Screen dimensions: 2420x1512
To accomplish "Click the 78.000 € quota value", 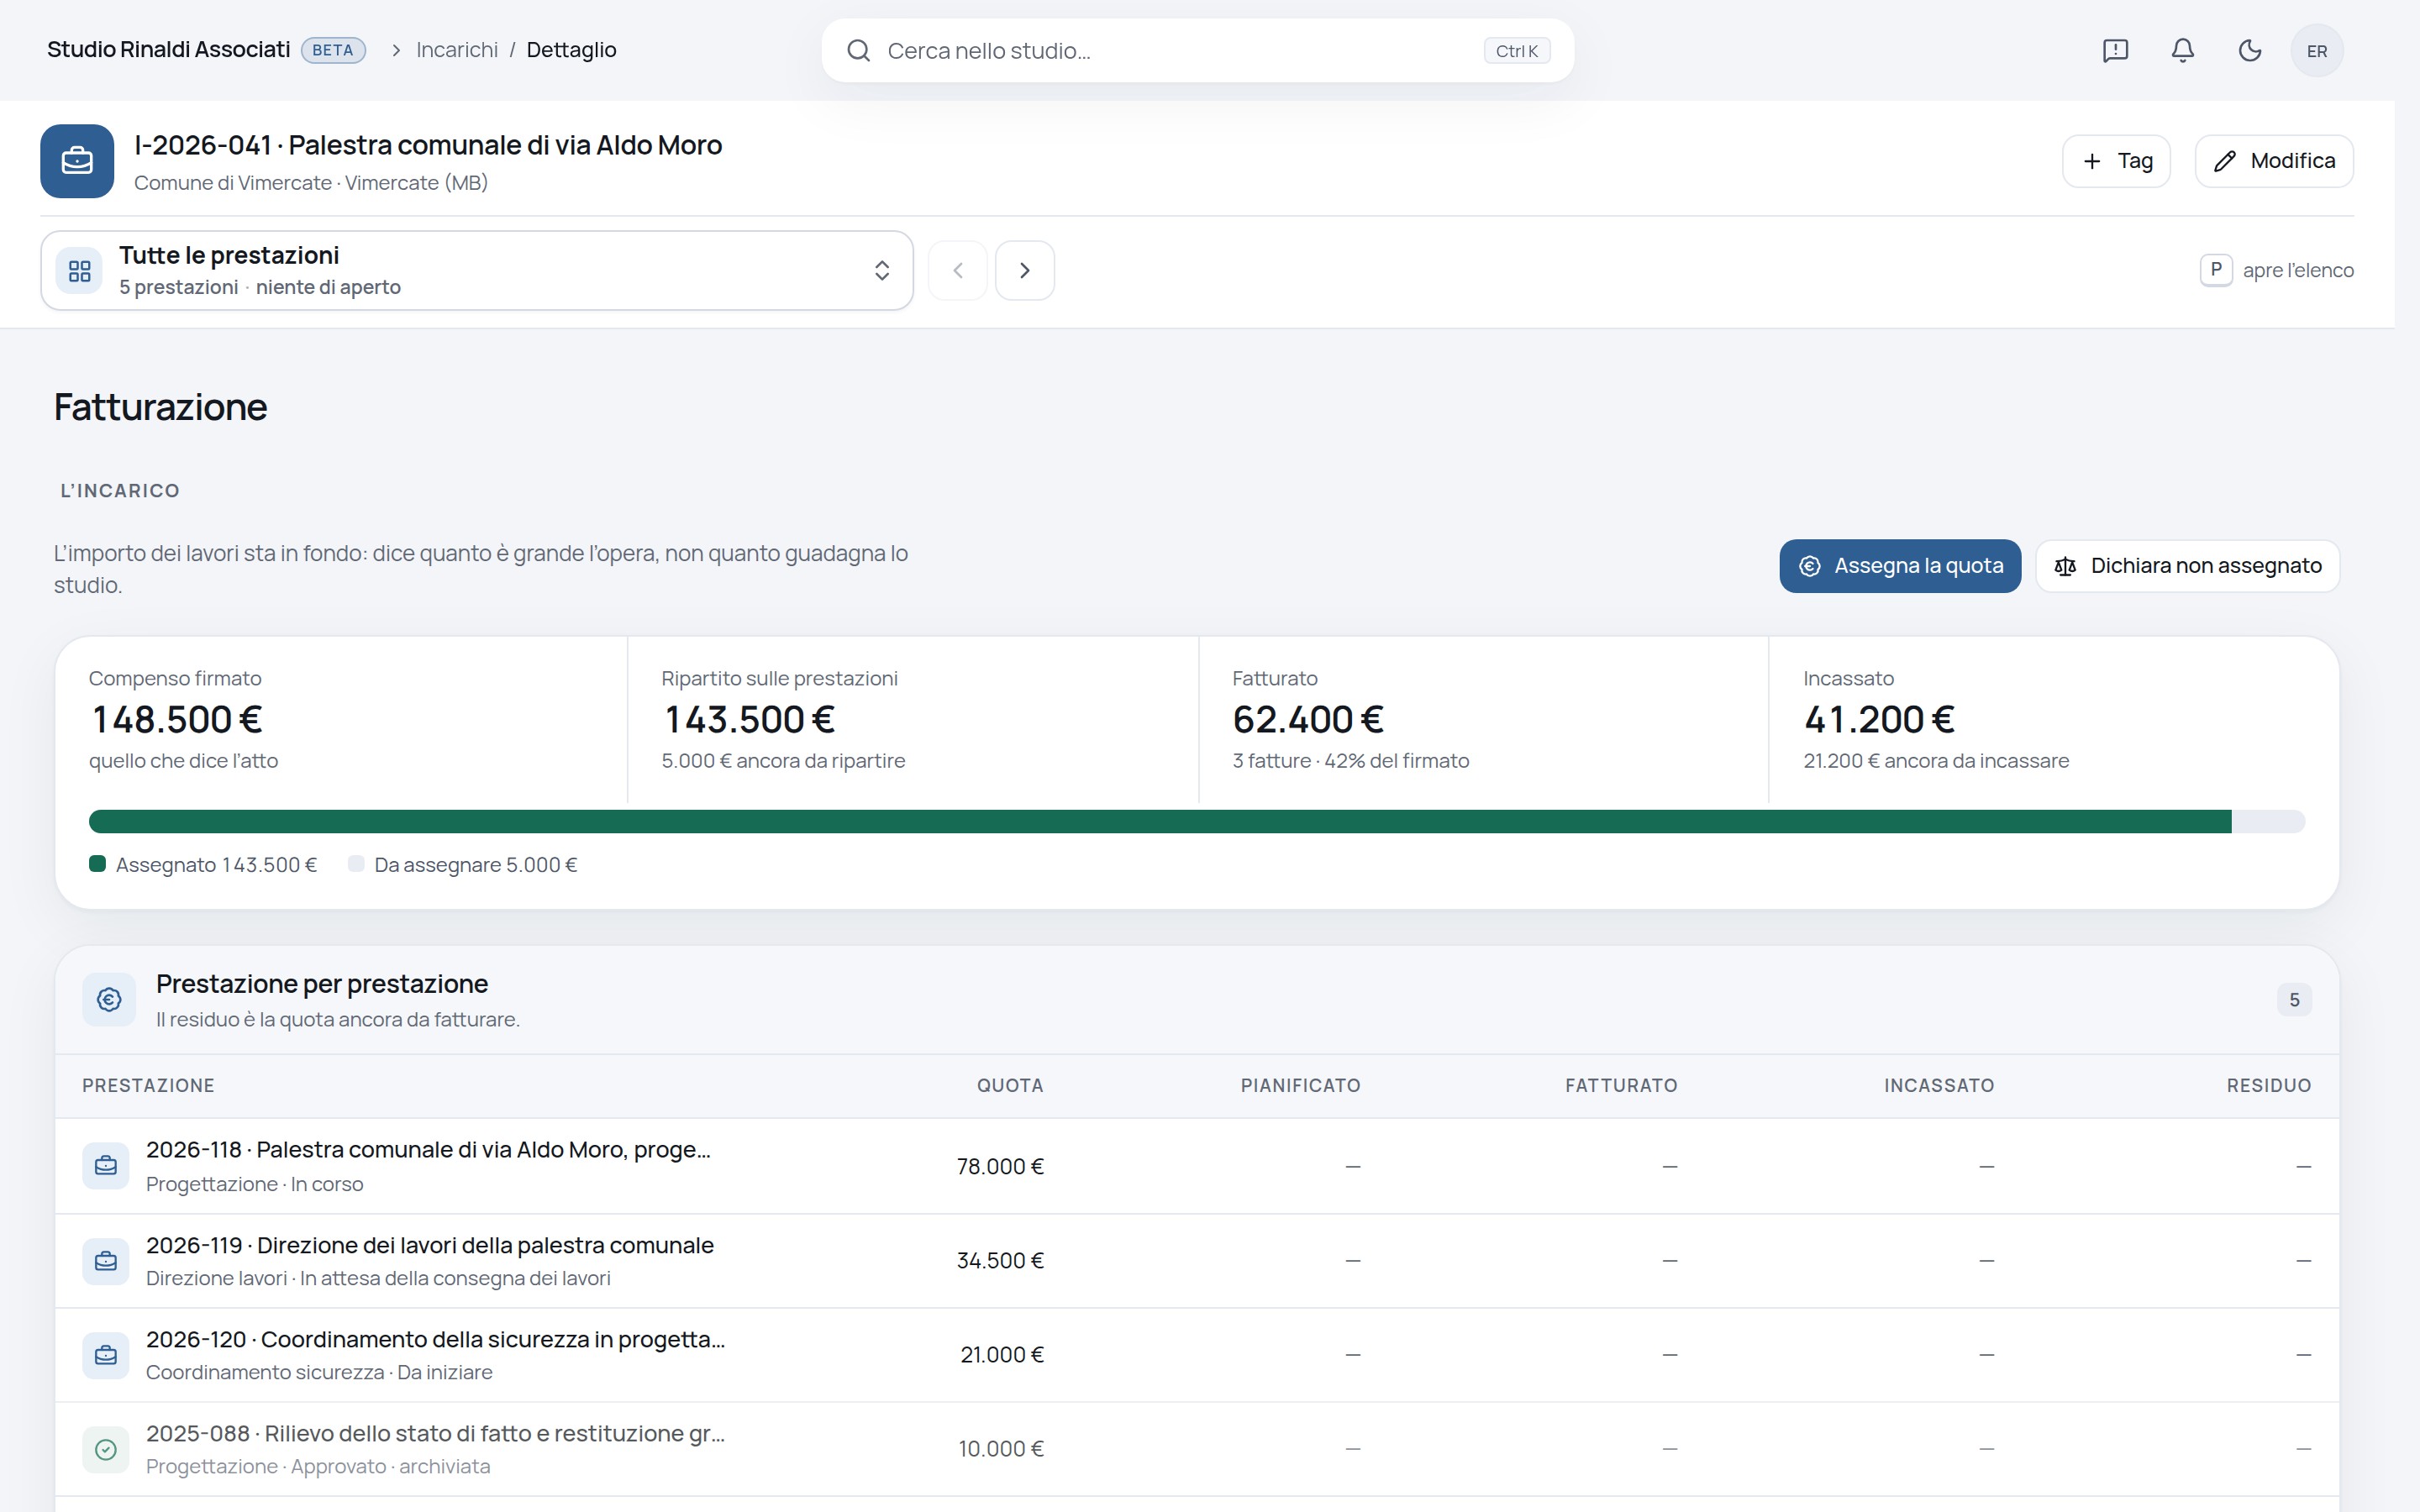I will click(x=1000, y=1166).
